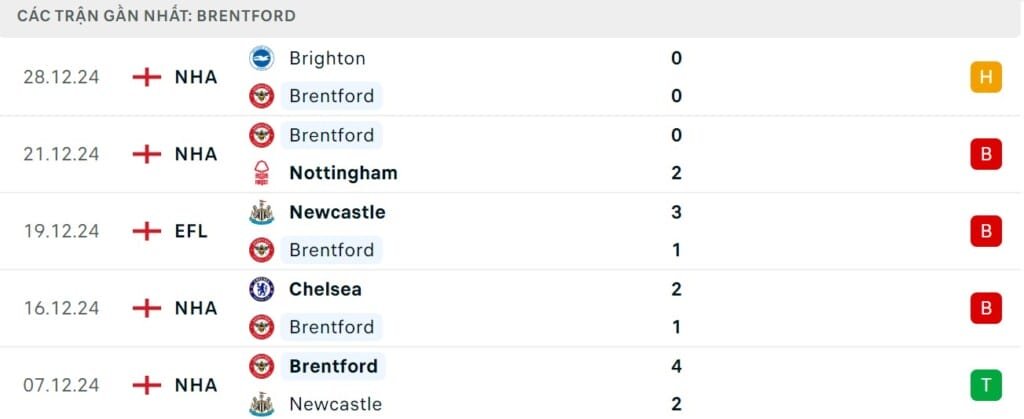Click the Brighton club crest icon
1024x419 pixels.
(261, 58)
